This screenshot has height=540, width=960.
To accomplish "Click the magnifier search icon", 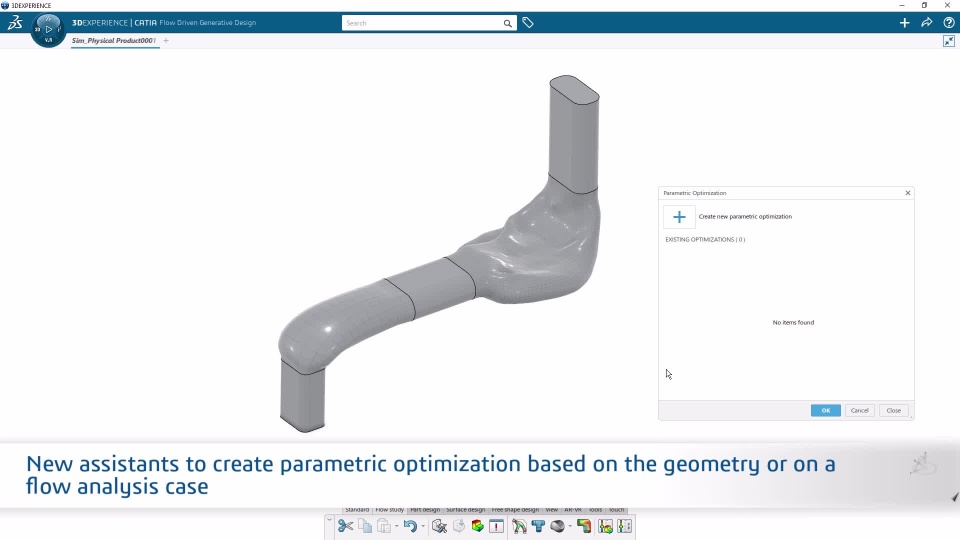I will click(508, 23).
